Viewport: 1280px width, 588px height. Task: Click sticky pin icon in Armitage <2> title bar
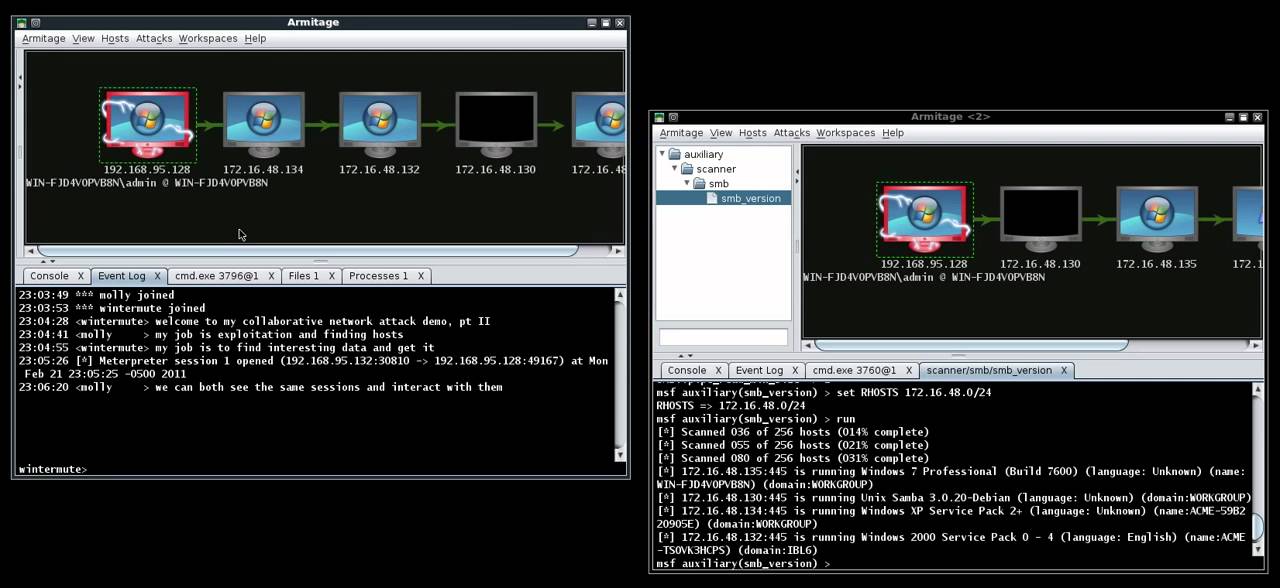point(673,117)
